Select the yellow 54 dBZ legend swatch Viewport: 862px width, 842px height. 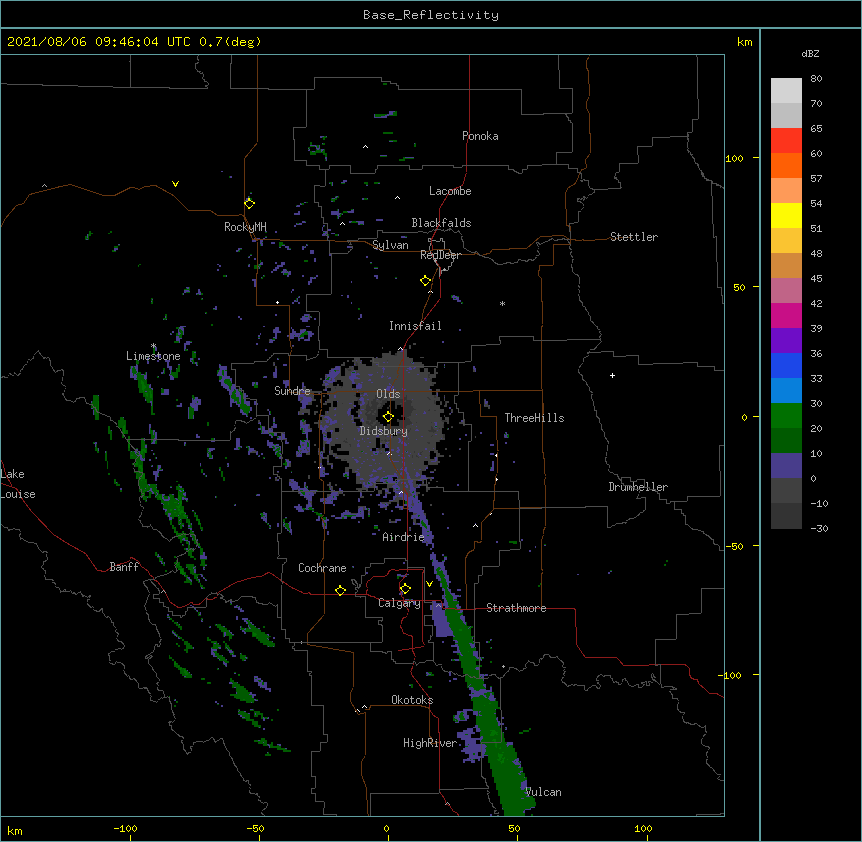coord(786,215)
